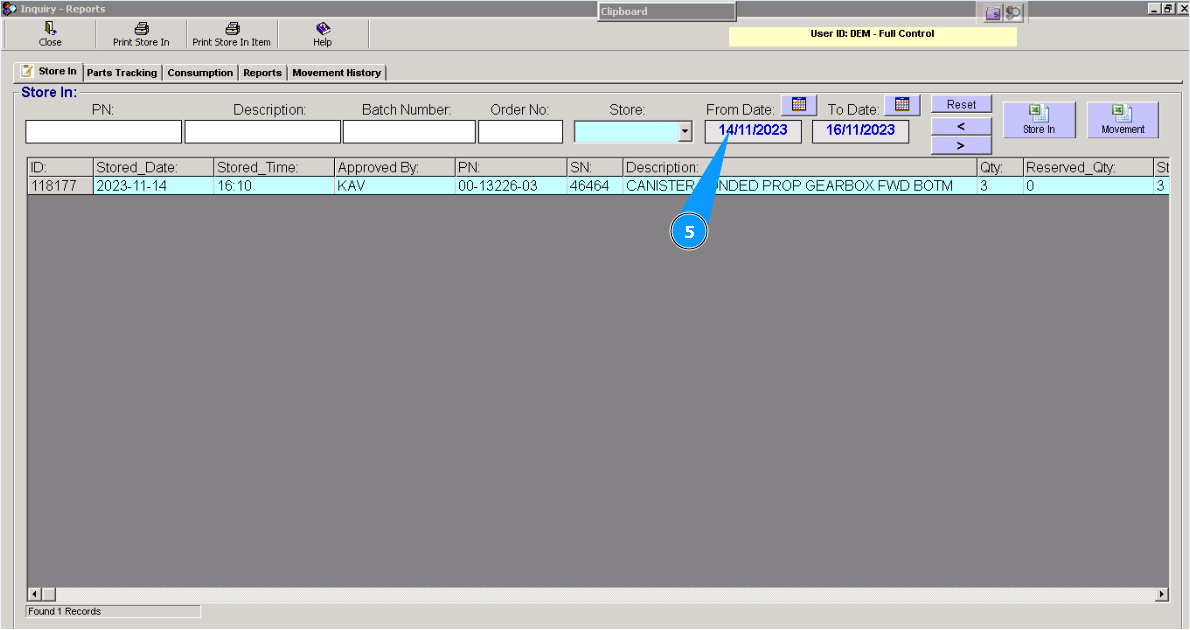Focus the Order No field
Screen dimensions: 1190x630
521,131
